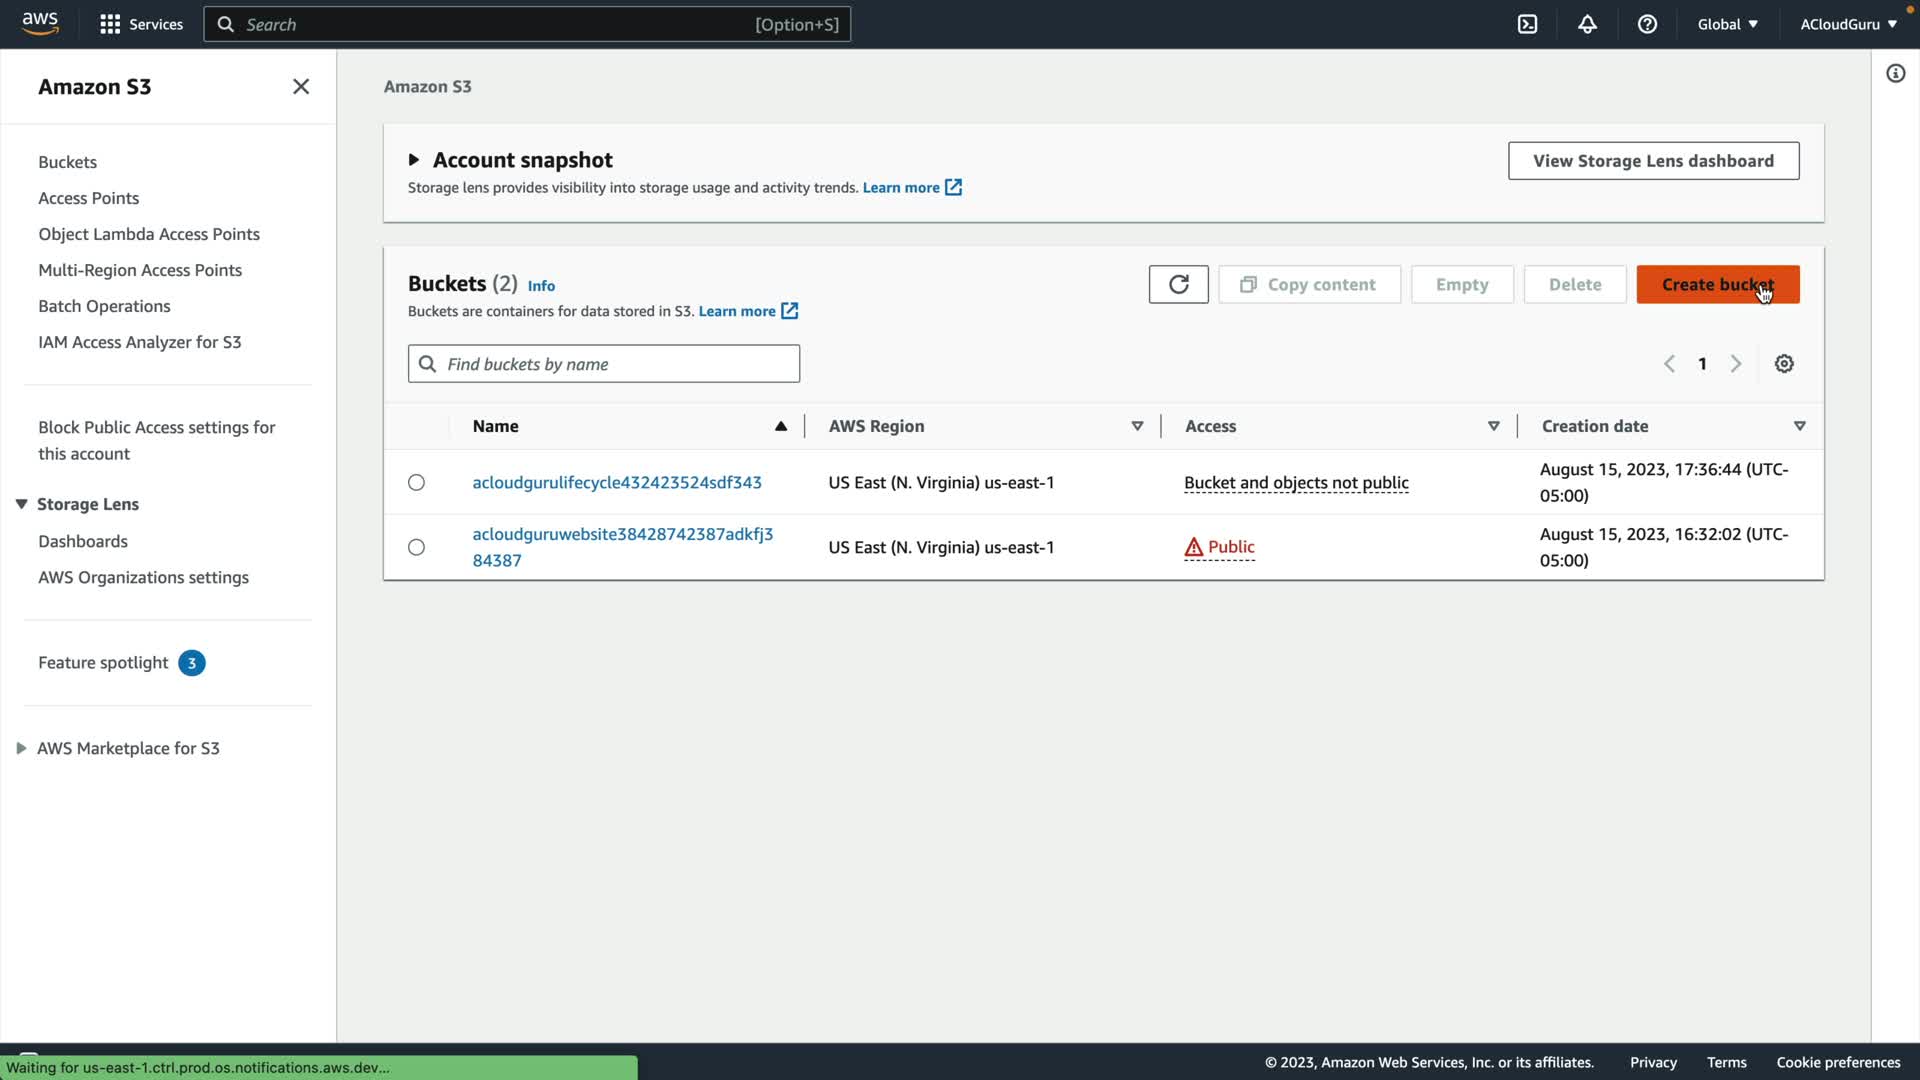The height and width of the screenshot is (1080, 1920).
Task: Open Access Points in the sidebar
Action: [x=88, y=198]
